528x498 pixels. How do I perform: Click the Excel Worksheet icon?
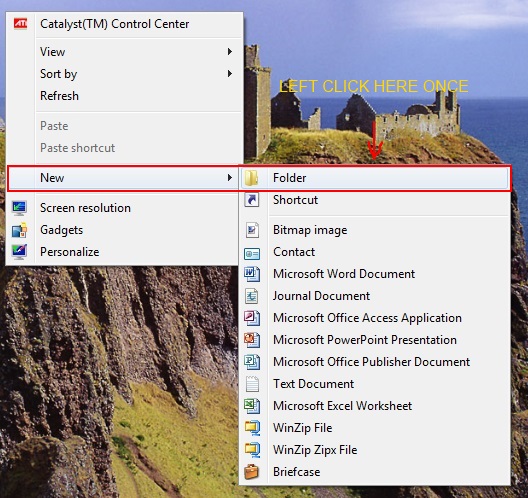point(252,406)
